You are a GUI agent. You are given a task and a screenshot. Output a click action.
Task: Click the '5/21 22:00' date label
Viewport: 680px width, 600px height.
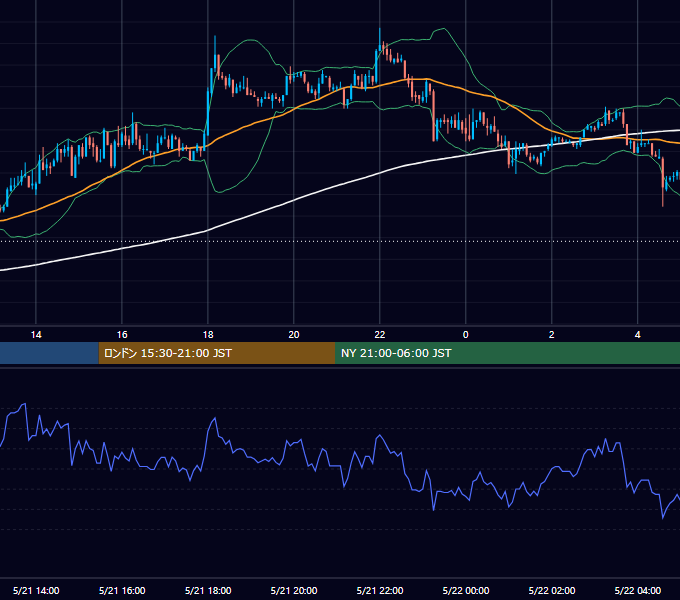click(379, 590)
